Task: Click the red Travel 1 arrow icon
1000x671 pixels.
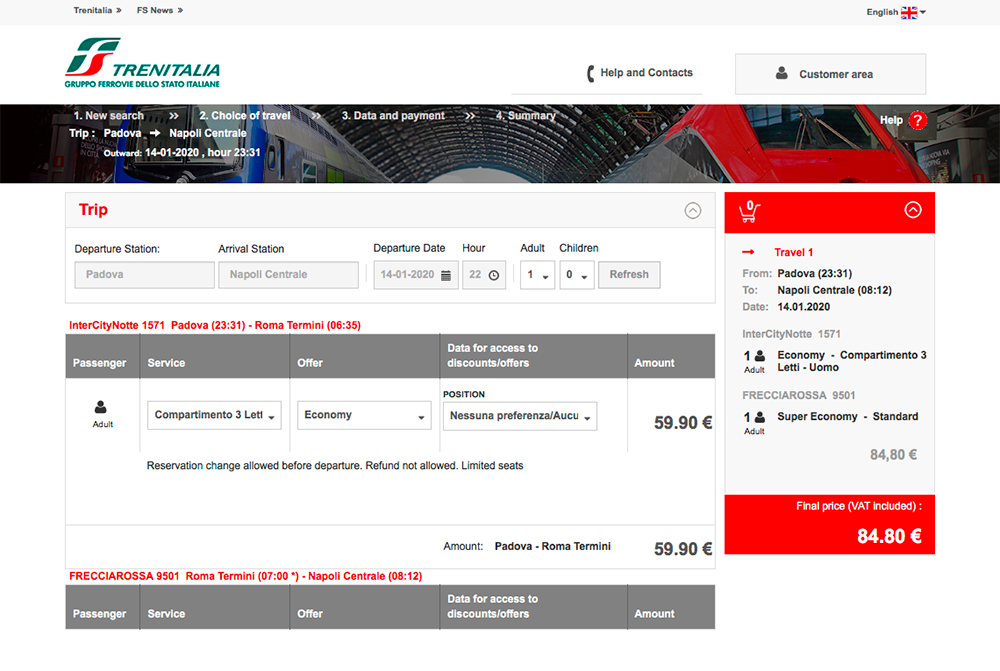Action: [748, 252]
